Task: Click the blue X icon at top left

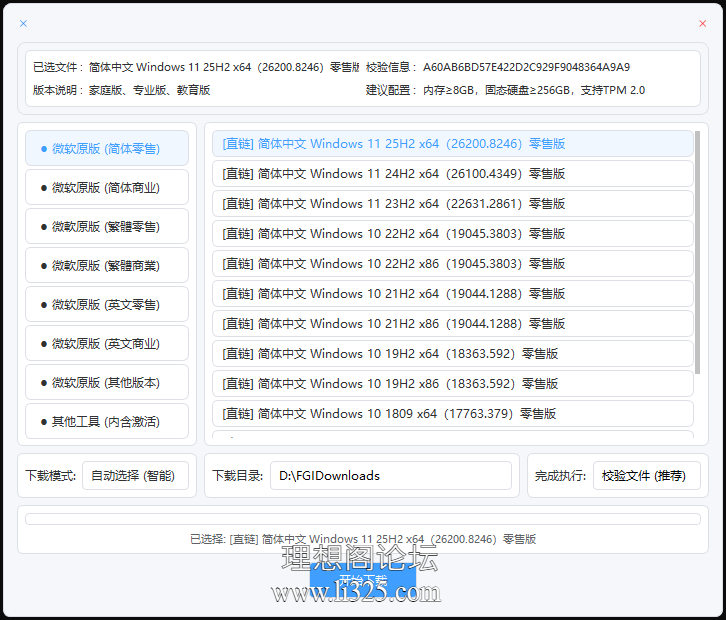Action: [x=23, y=23]
